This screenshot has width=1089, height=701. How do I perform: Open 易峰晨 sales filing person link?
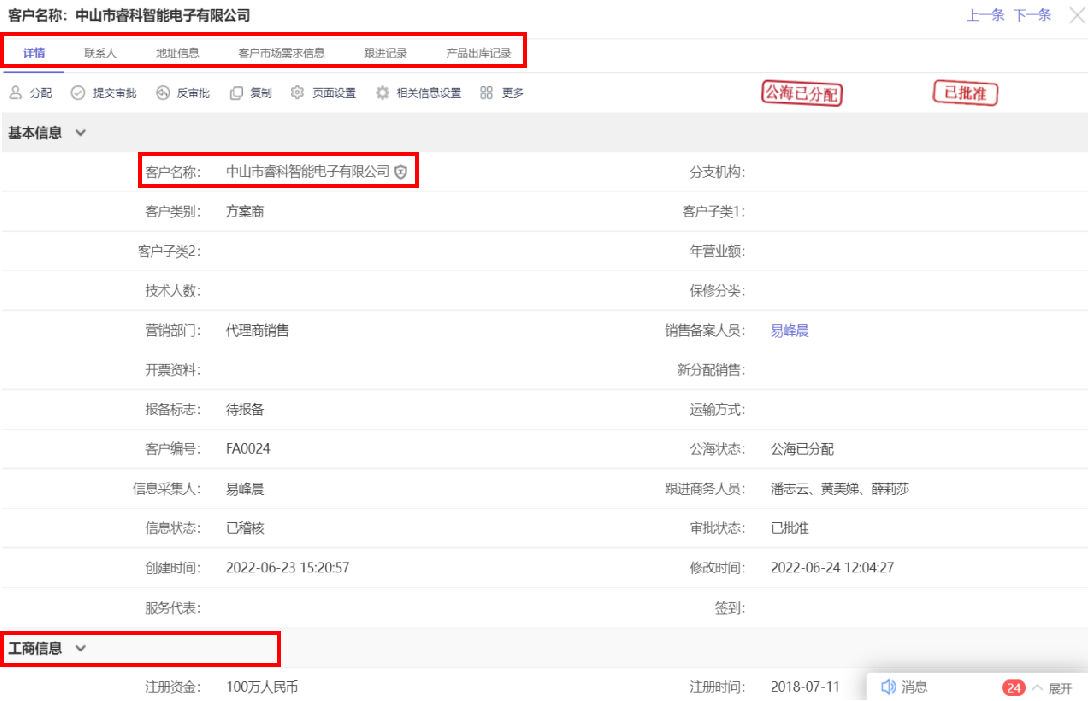coord(789,330)
